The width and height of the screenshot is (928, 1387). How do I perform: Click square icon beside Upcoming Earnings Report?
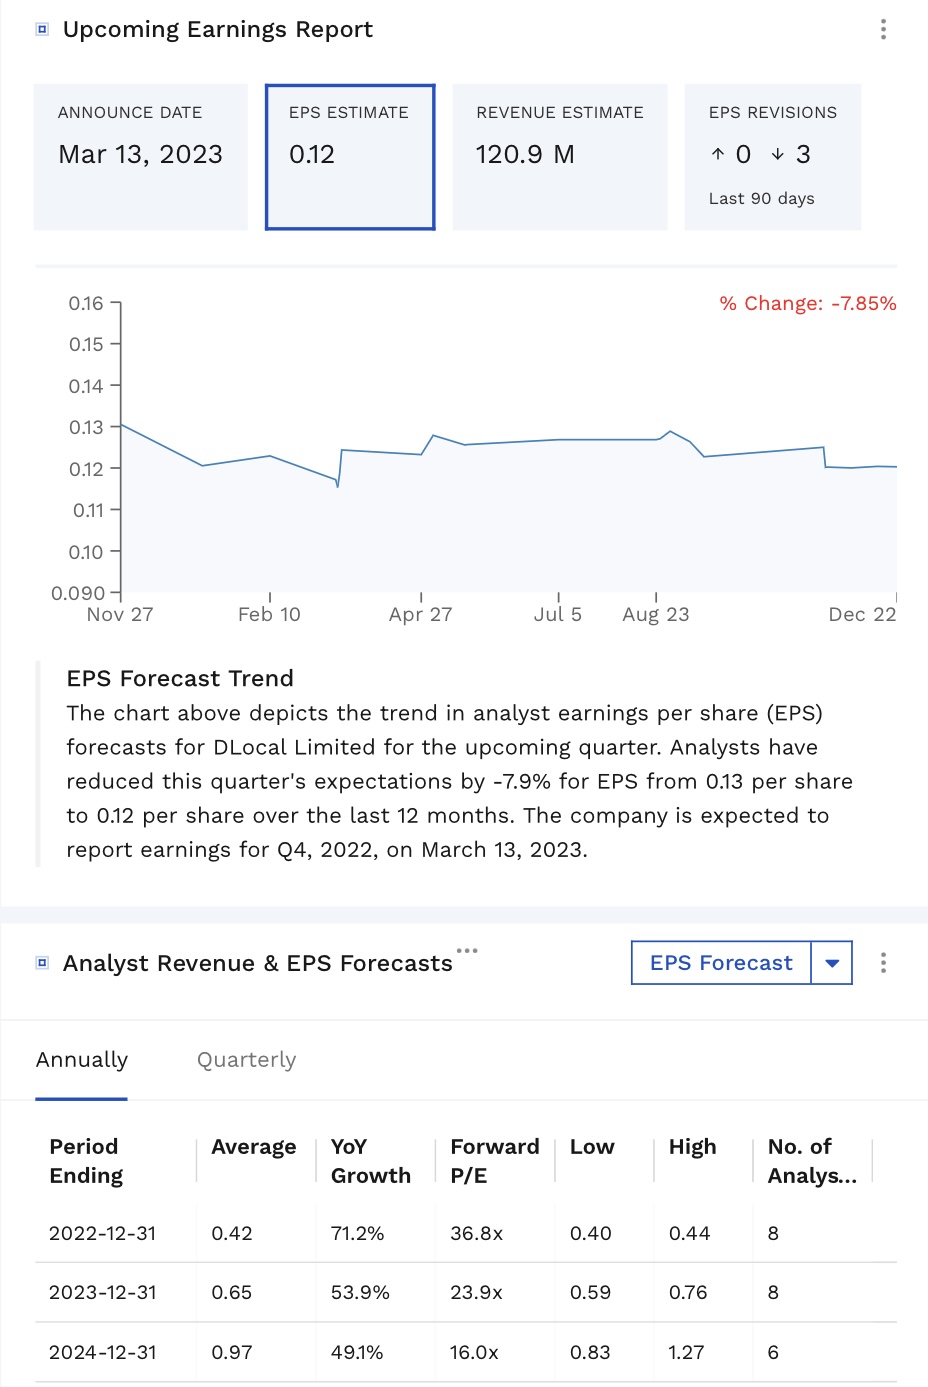[42, 29]
